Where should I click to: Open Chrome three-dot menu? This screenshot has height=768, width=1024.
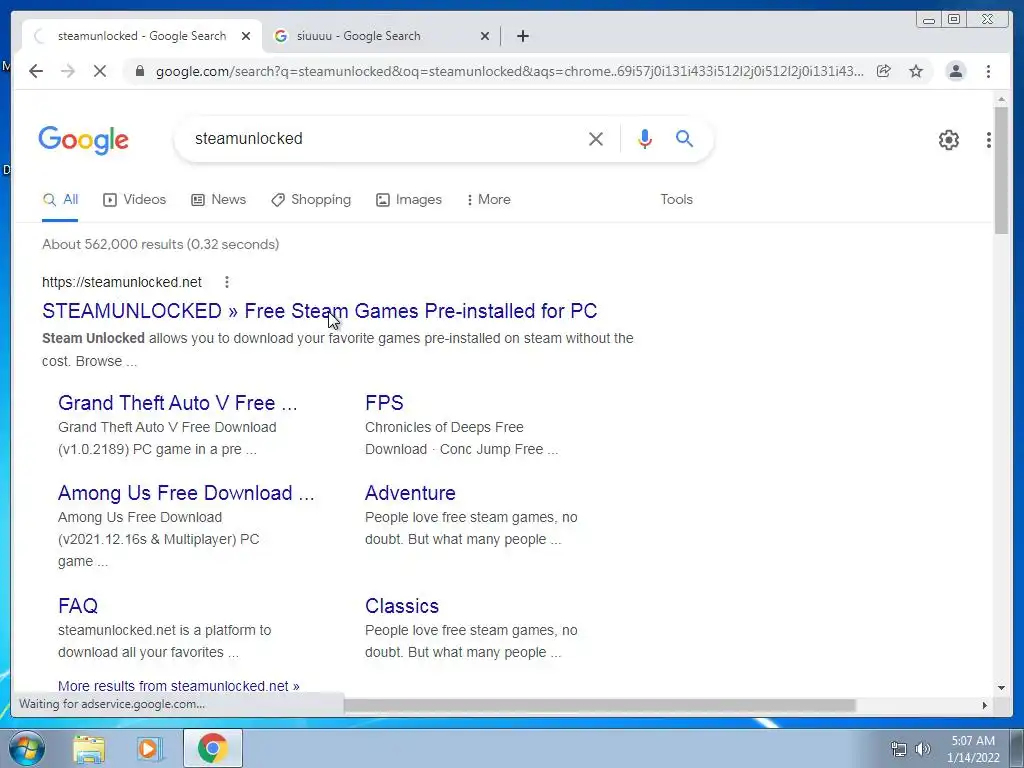(988, 71)
